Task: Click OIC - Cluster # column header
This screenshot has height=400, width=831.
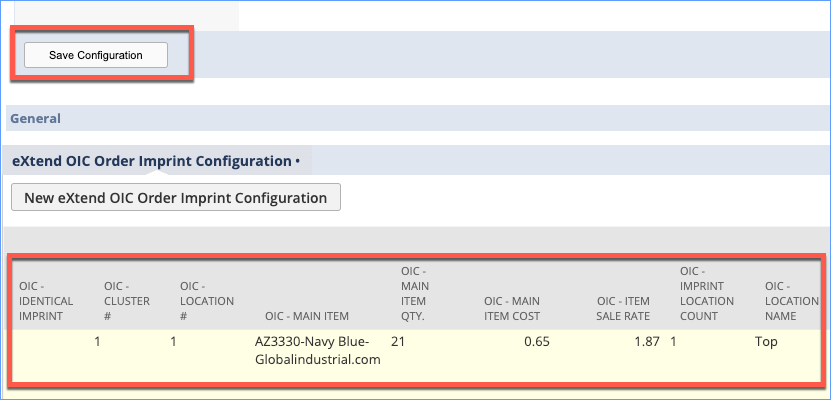Action: coord(127,301)
